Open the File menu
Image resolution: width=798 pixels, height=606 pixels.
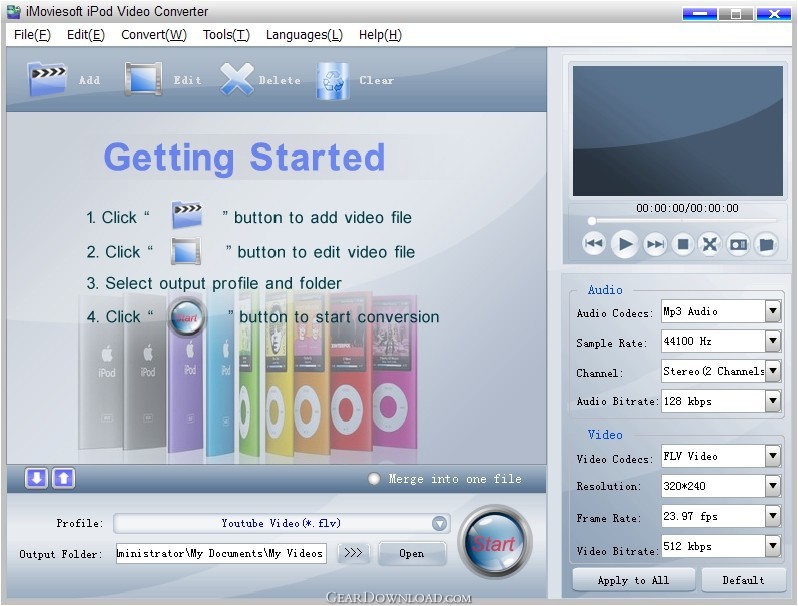[32, 35]
